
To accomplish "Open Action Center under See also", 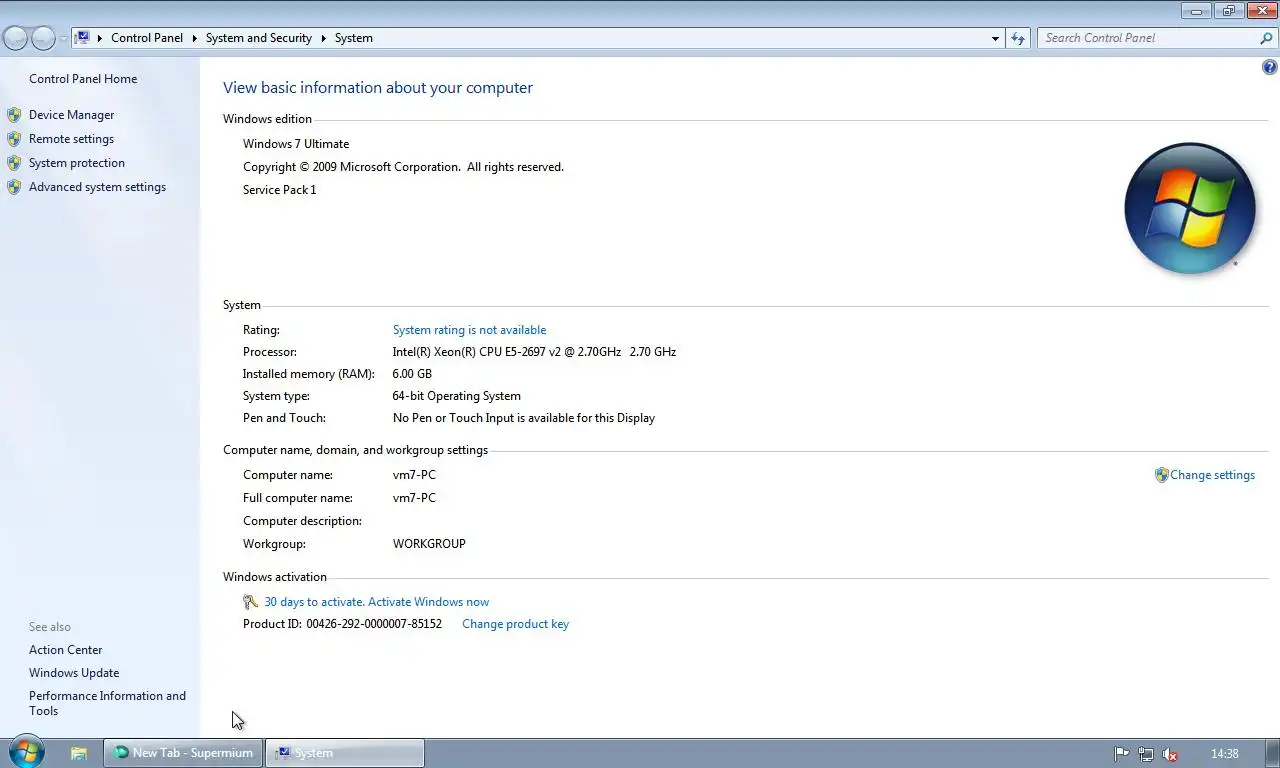I will click(65, 650).
